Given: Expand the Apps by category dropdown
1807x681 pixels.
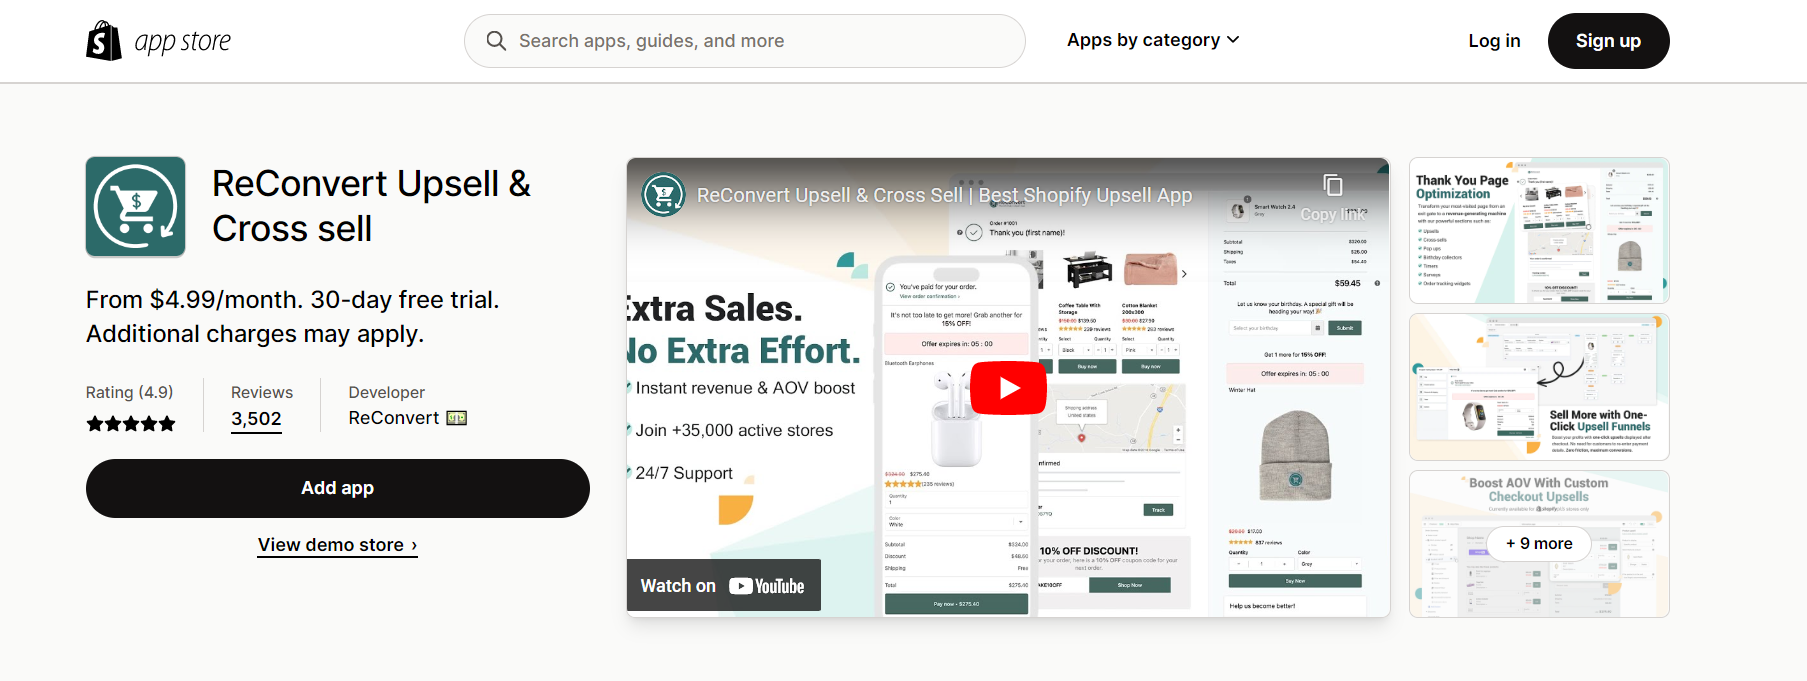Looking at the screenshot, I should click(1153, 40).
